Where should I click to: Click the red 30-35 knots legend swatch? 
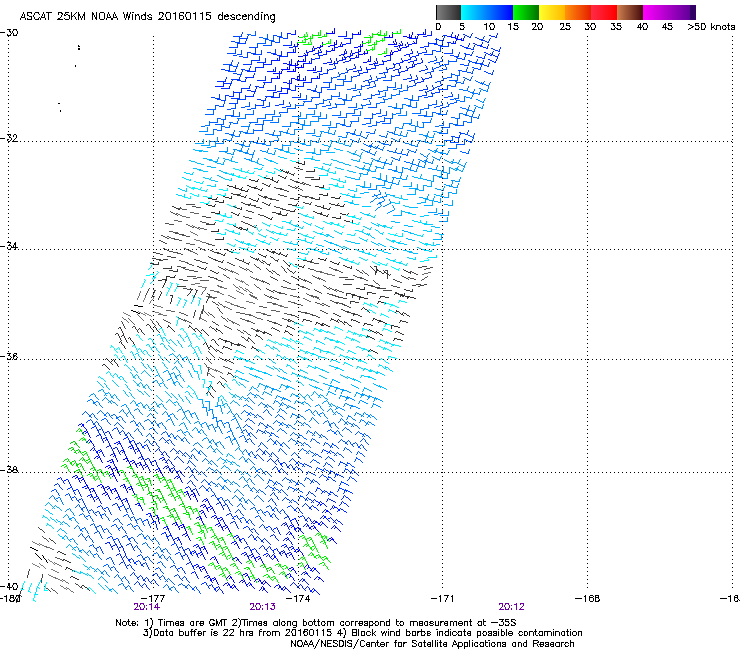pos(604,12)
